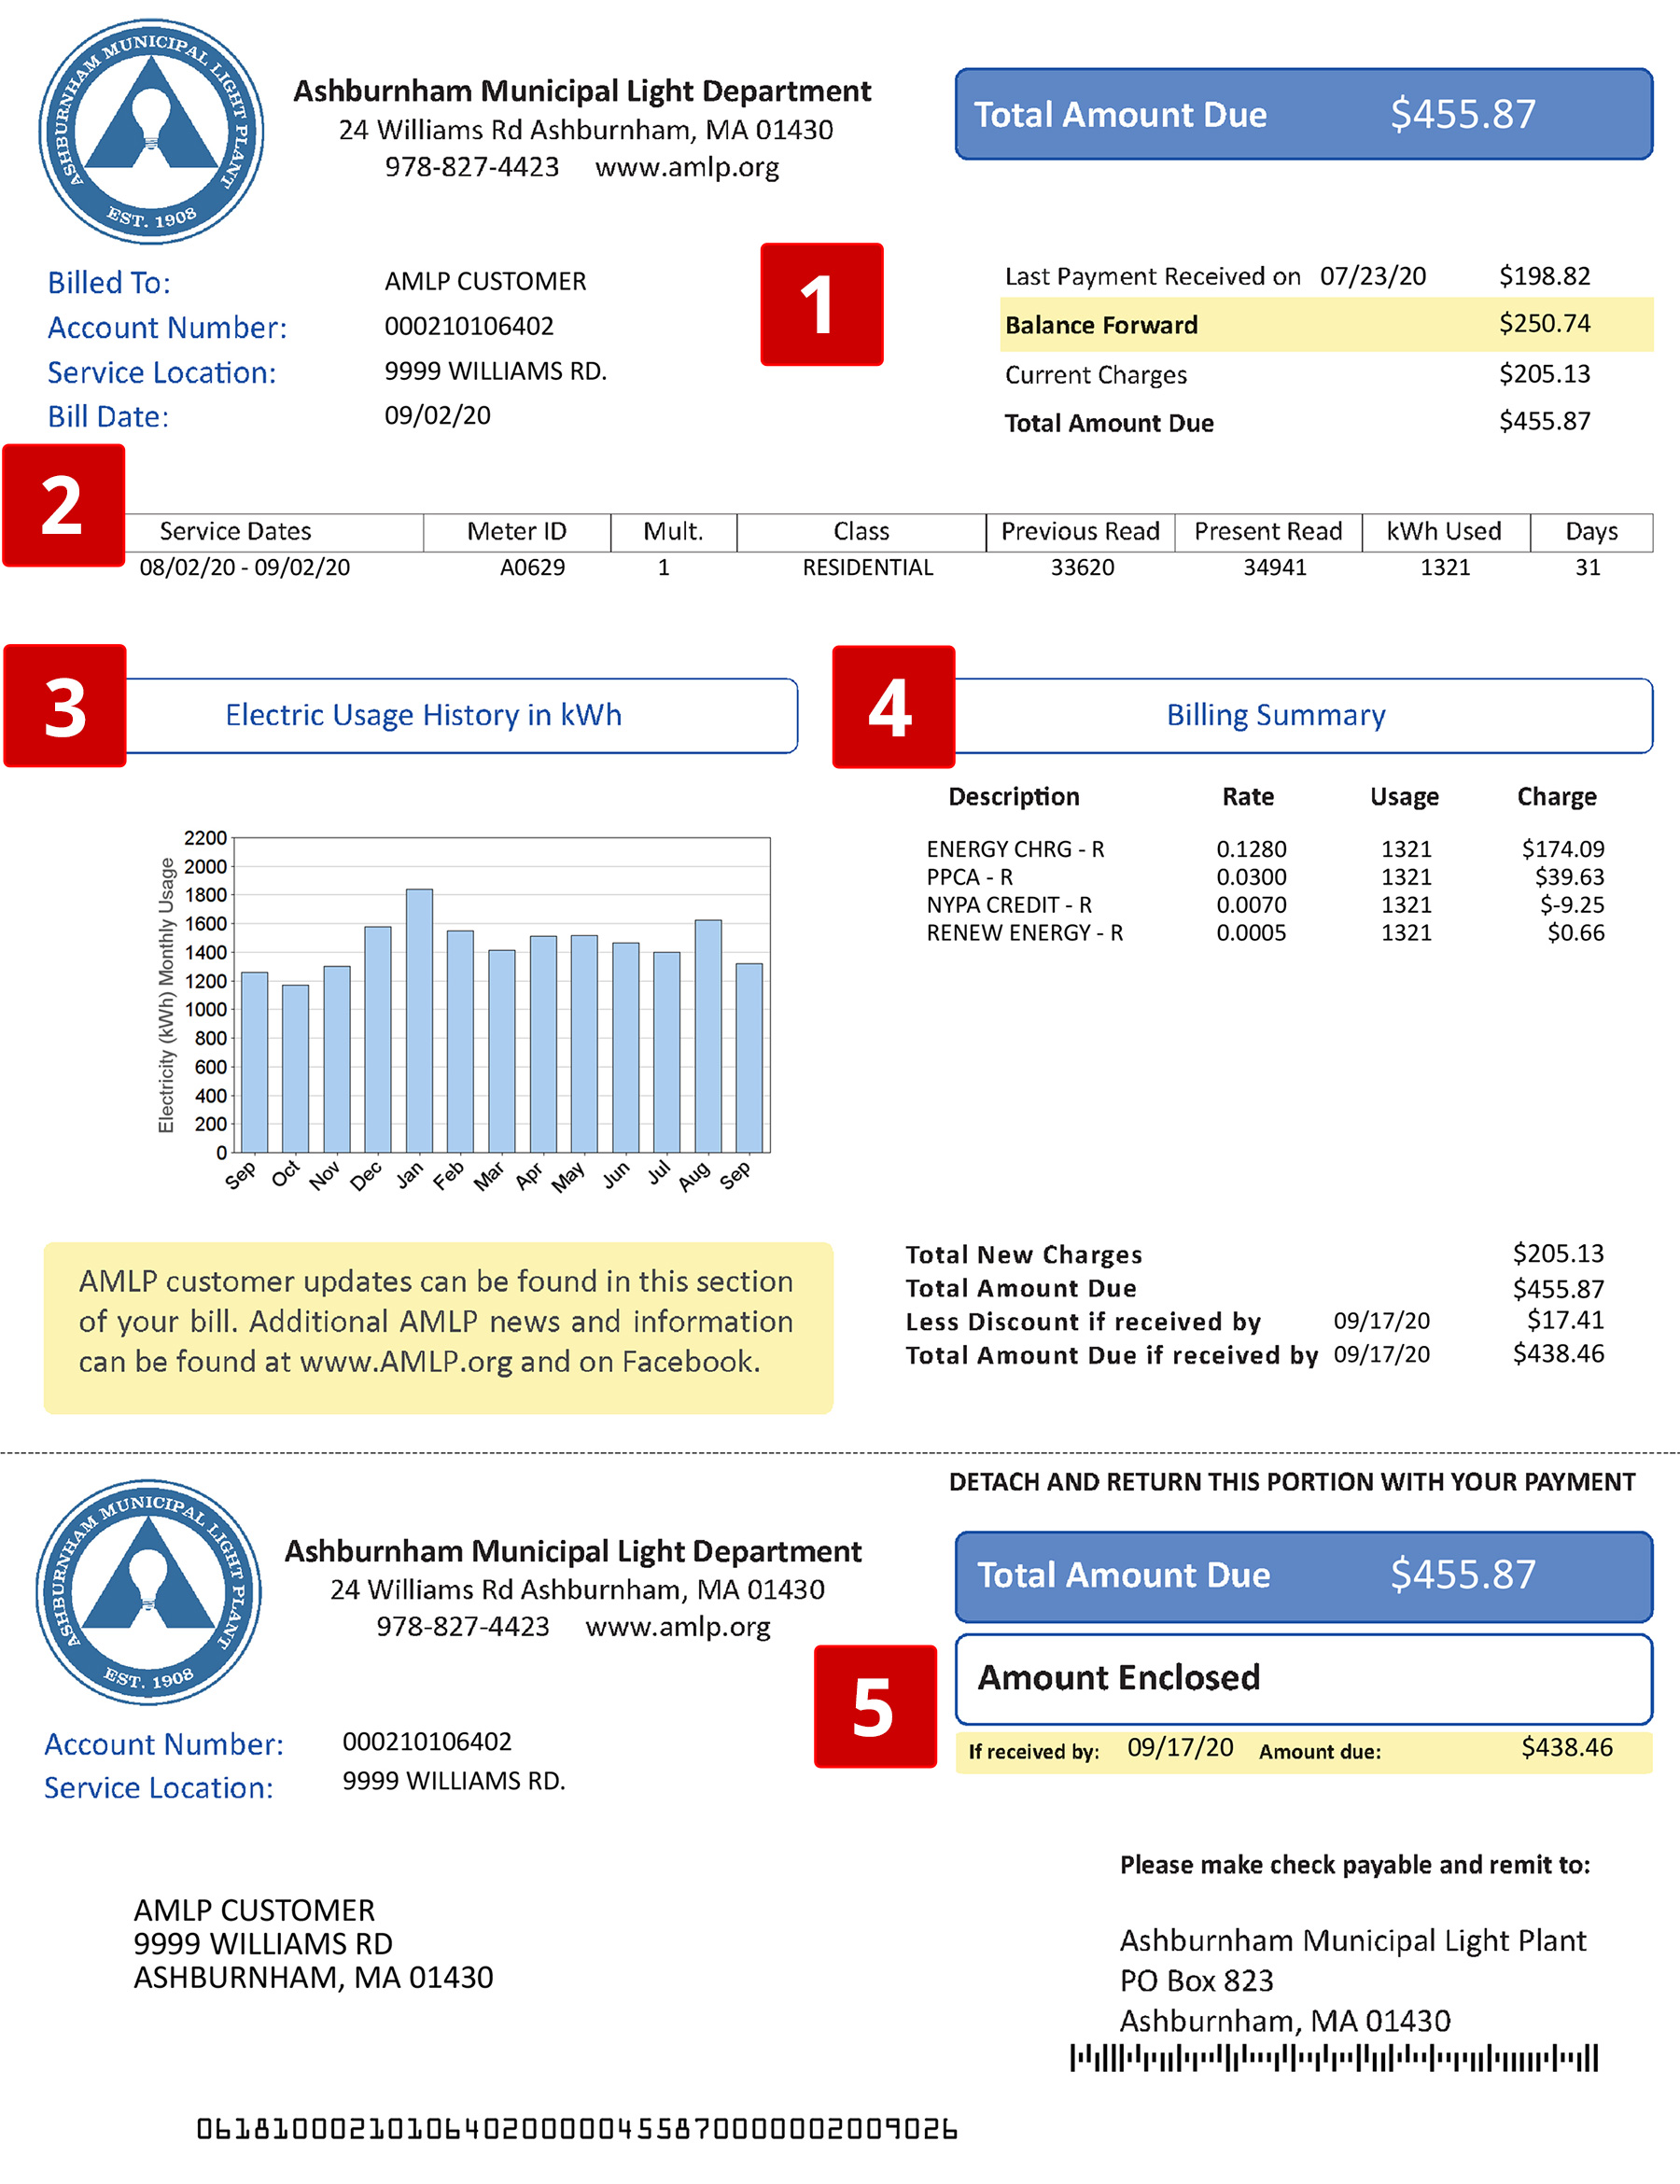
Task: Click the Class column header
Action: [x=861, y=531]
